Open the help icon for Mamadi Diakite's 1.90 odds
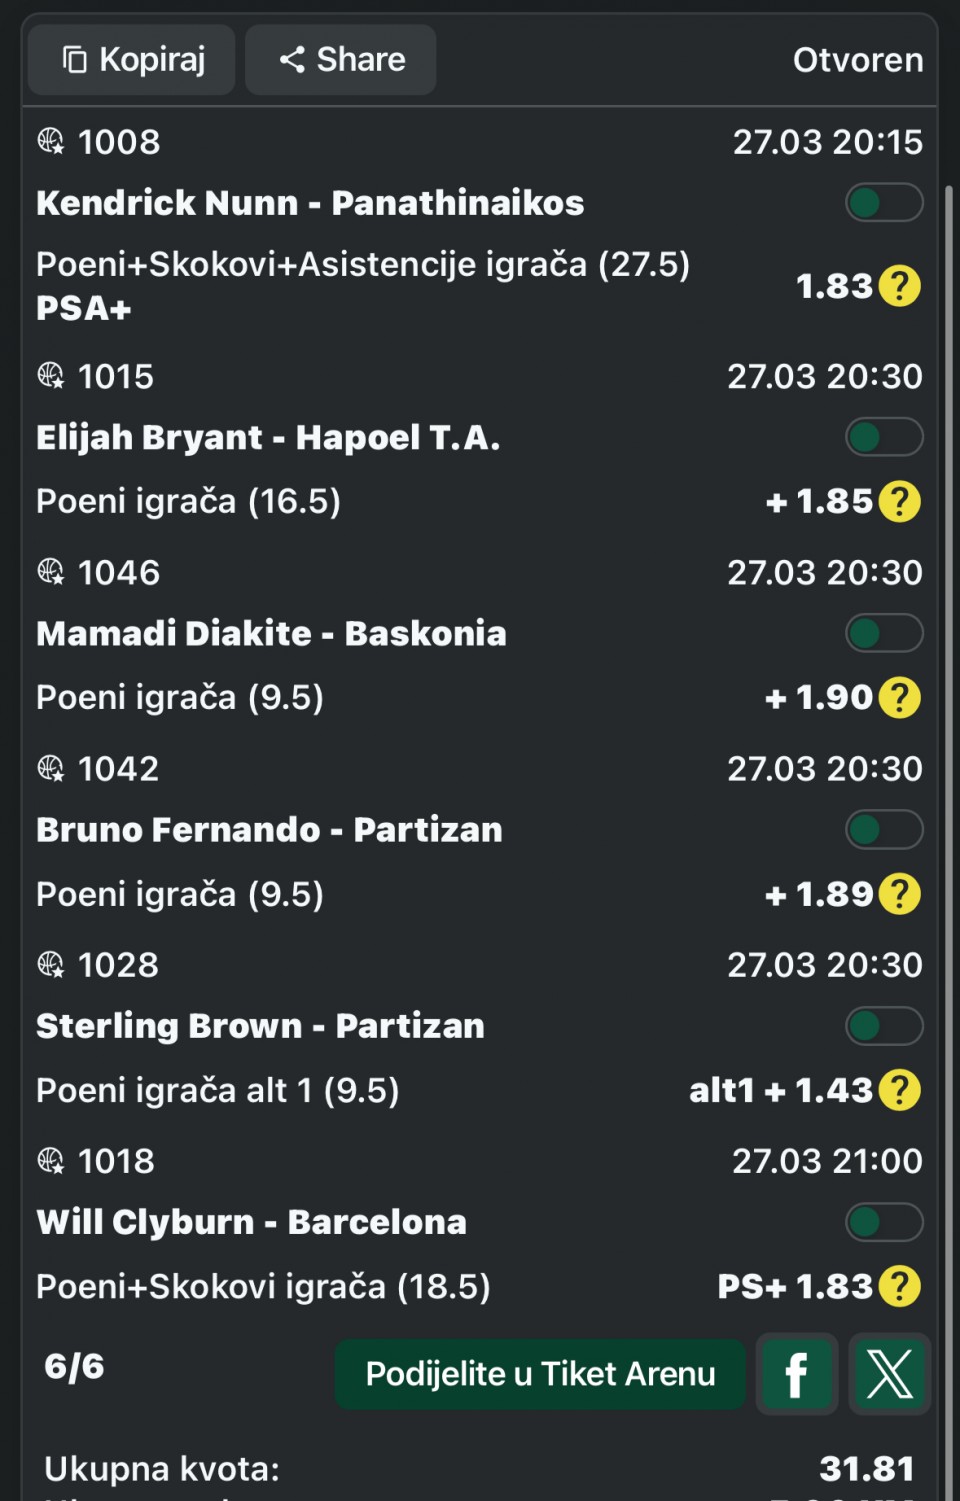The image size is (960, 1501). 899,698
